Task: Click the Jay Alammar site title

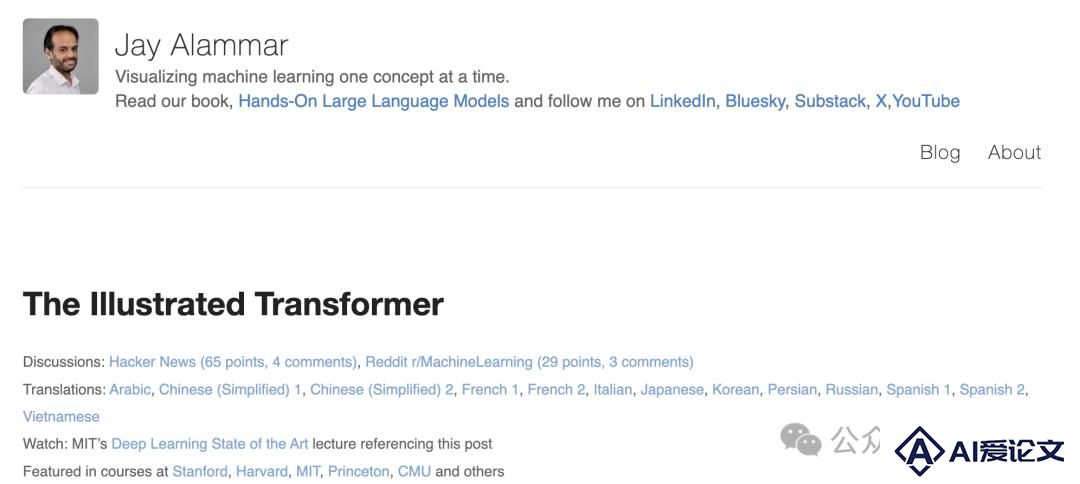Action: coord(201,46)
